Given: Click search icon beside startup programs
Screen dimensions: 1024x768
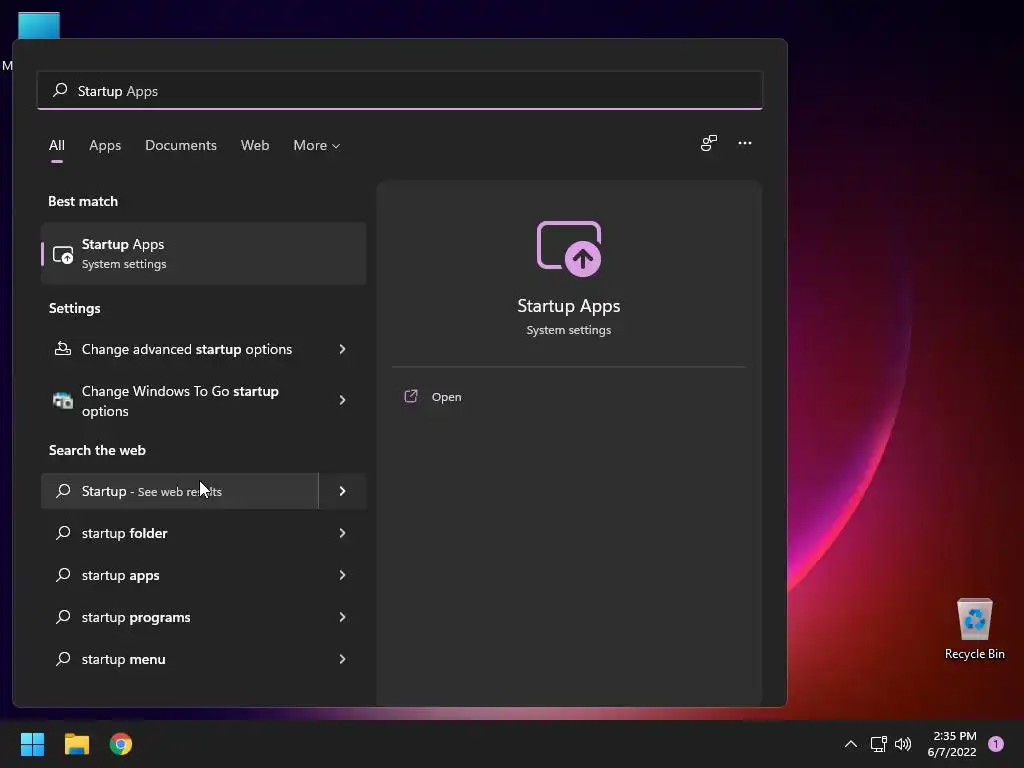Looking at the screenshot, I should 63,616.
